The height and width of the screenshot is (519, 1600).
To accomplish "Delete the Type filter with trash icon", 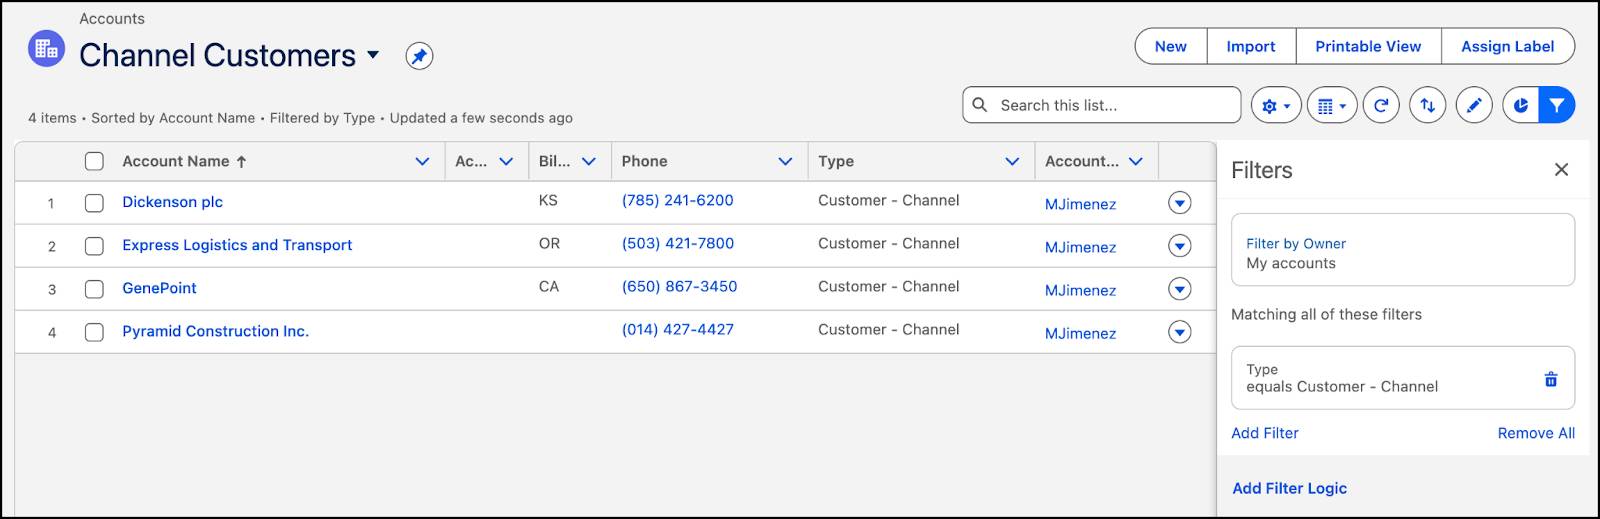I will pyautogui.click(x=1551, y=379).
